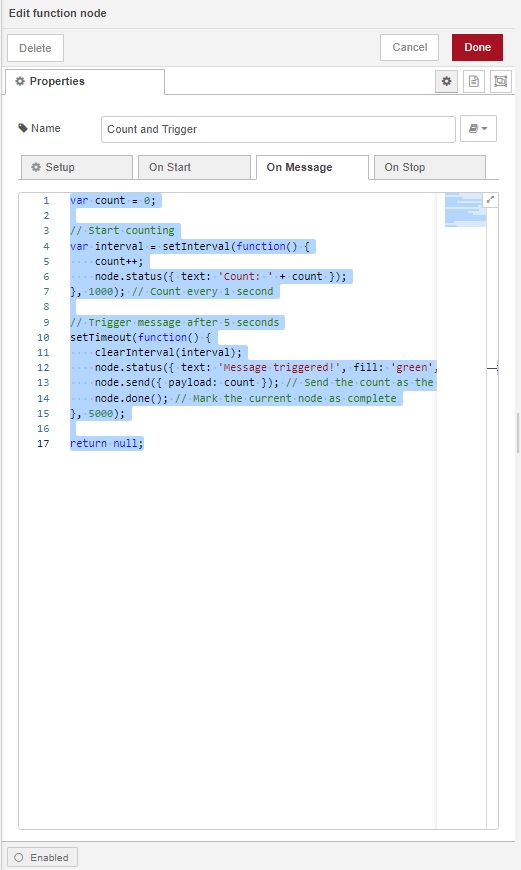Viewport: 521px width, 870px height.
Task: Click the code minimap preview
Action: 466,210
